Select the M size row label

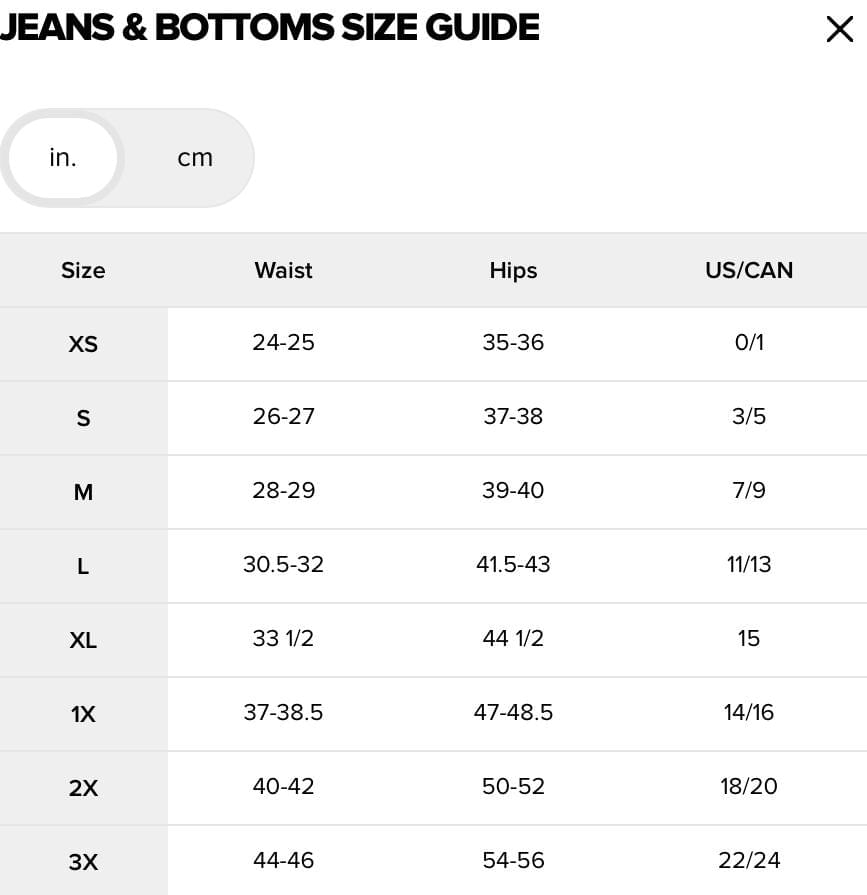point(83,492)
